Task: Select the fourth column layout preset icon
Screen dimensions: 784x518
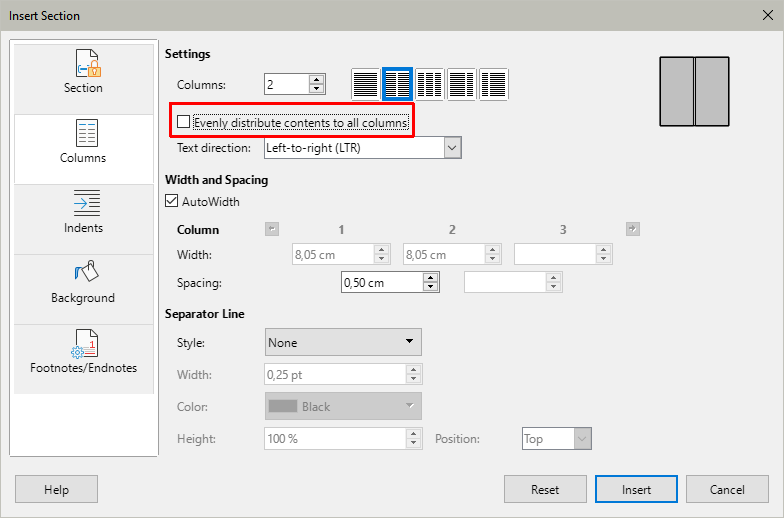Action: click(462, 84)
